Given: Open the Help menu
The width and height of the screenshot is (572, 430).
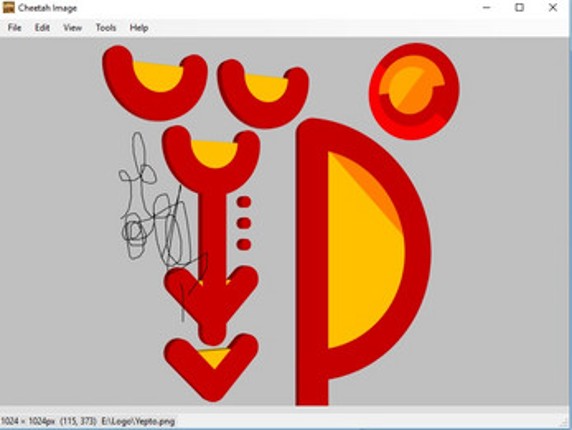Looking at the screenshot, I should tap(139, 28).
